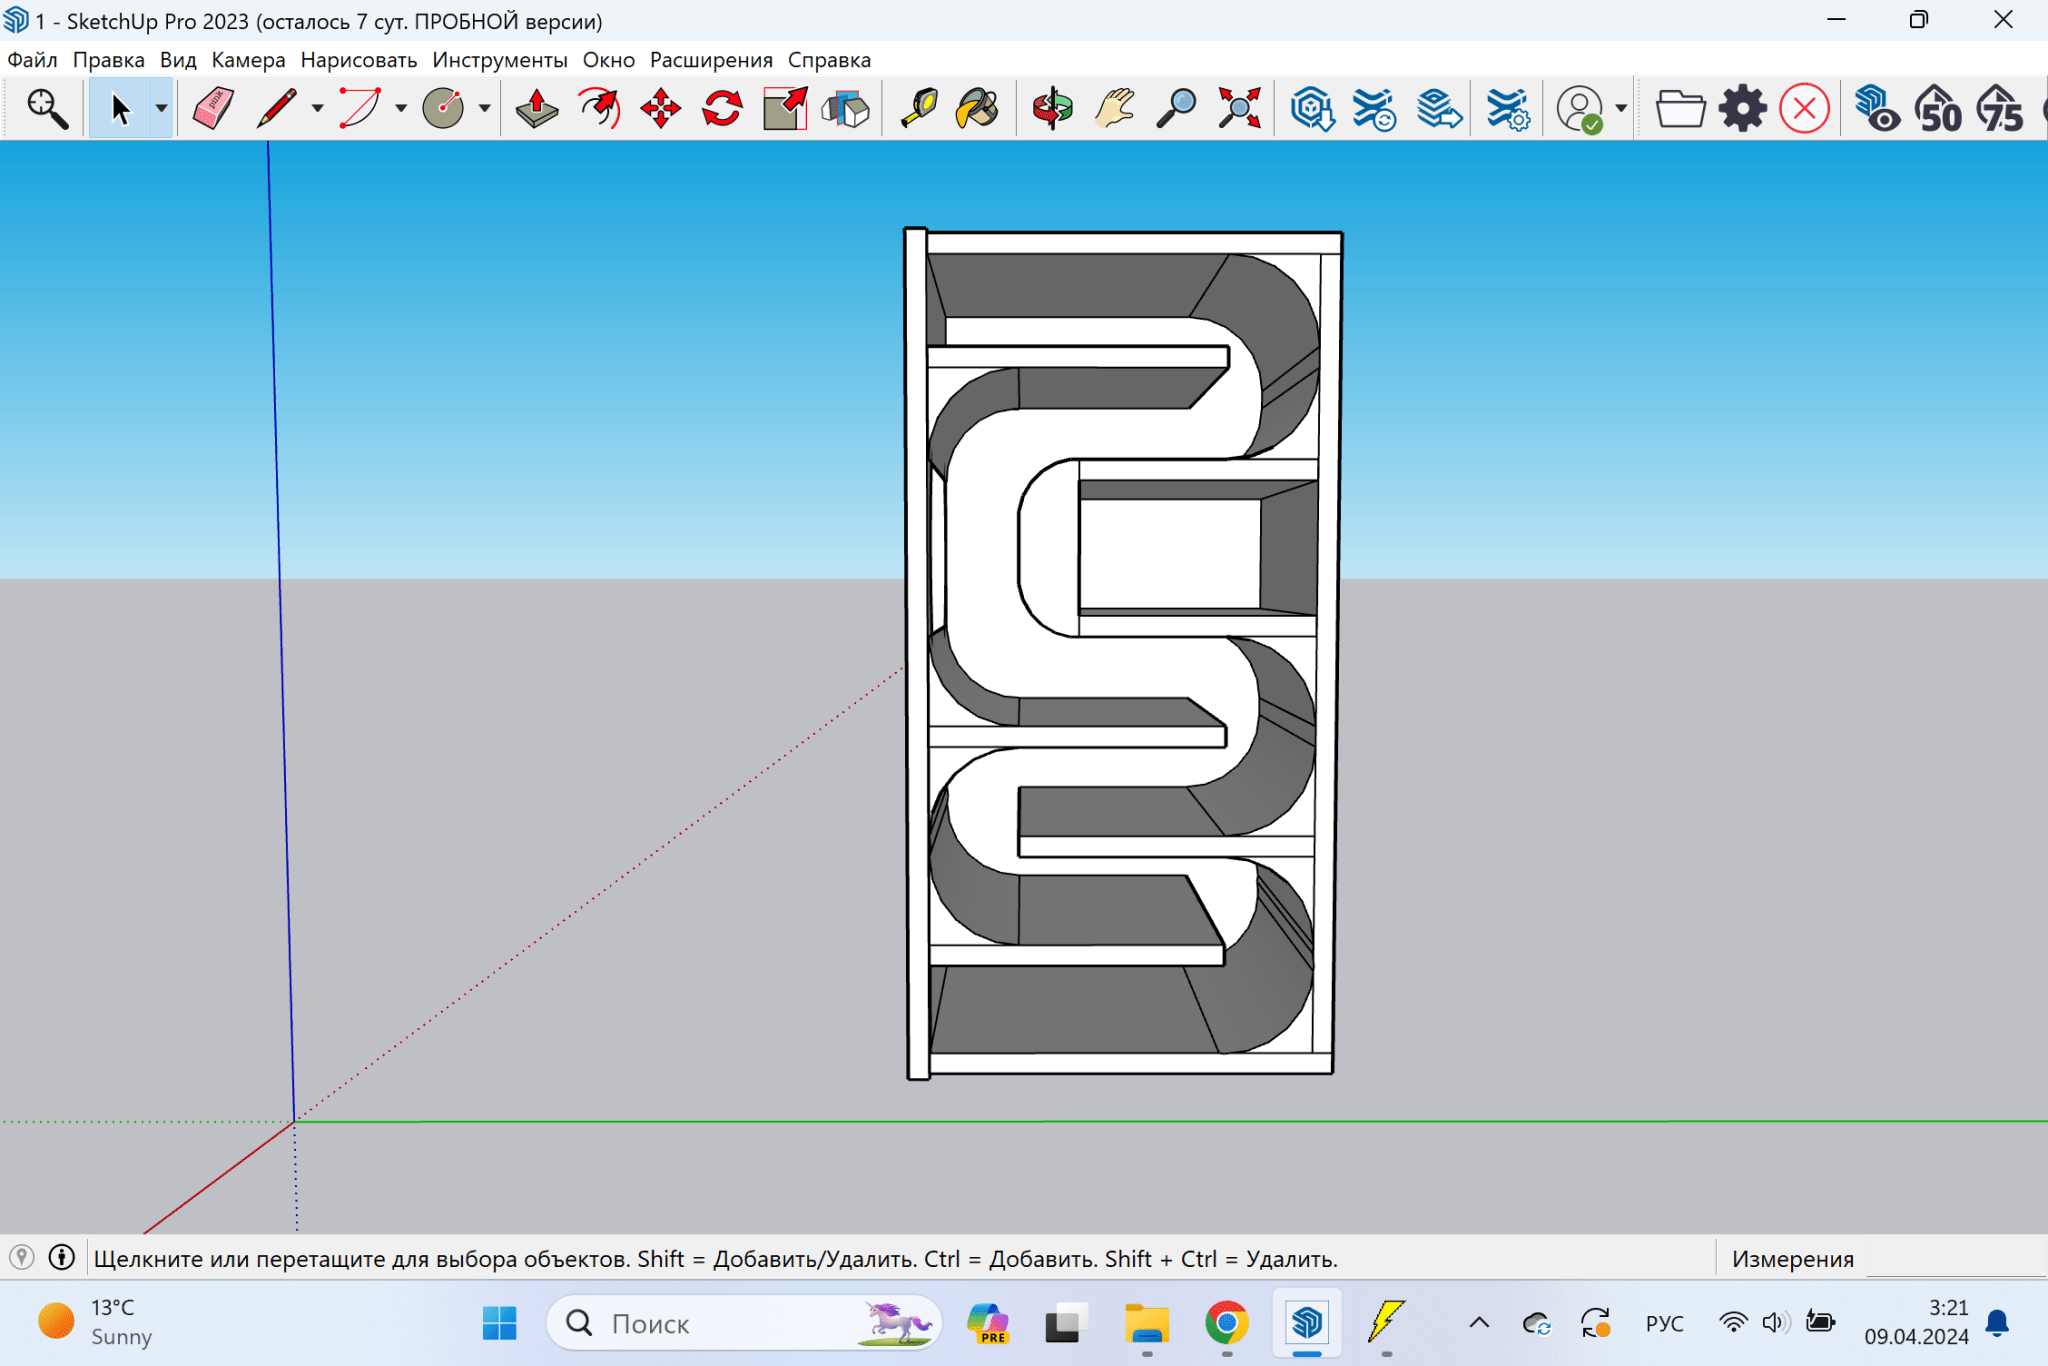Click the folded shelf model in viewport
This screenshot has height=1366, width=2048.
tap(1123, 653)
